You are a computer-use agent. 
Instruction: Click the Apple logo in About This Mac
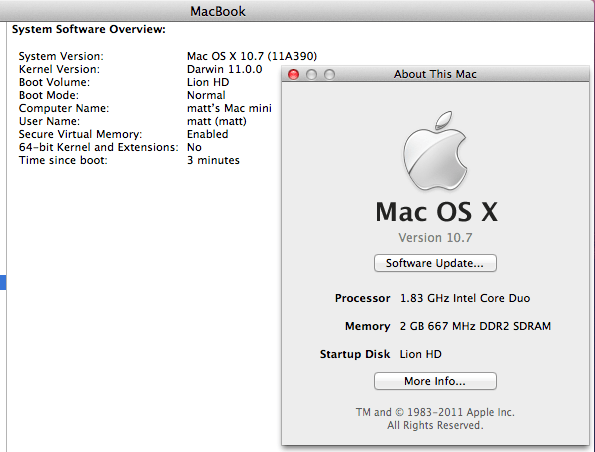pyautogui.click(x=435, y=151)
